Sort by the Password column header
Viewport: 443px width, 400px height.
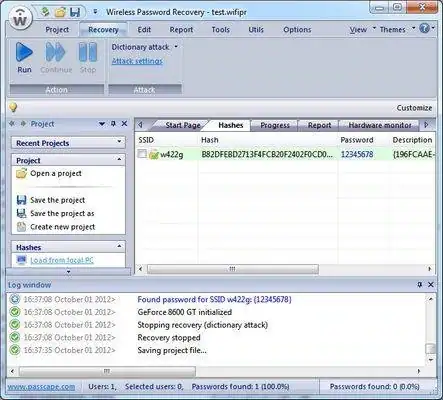click(357, 140)
